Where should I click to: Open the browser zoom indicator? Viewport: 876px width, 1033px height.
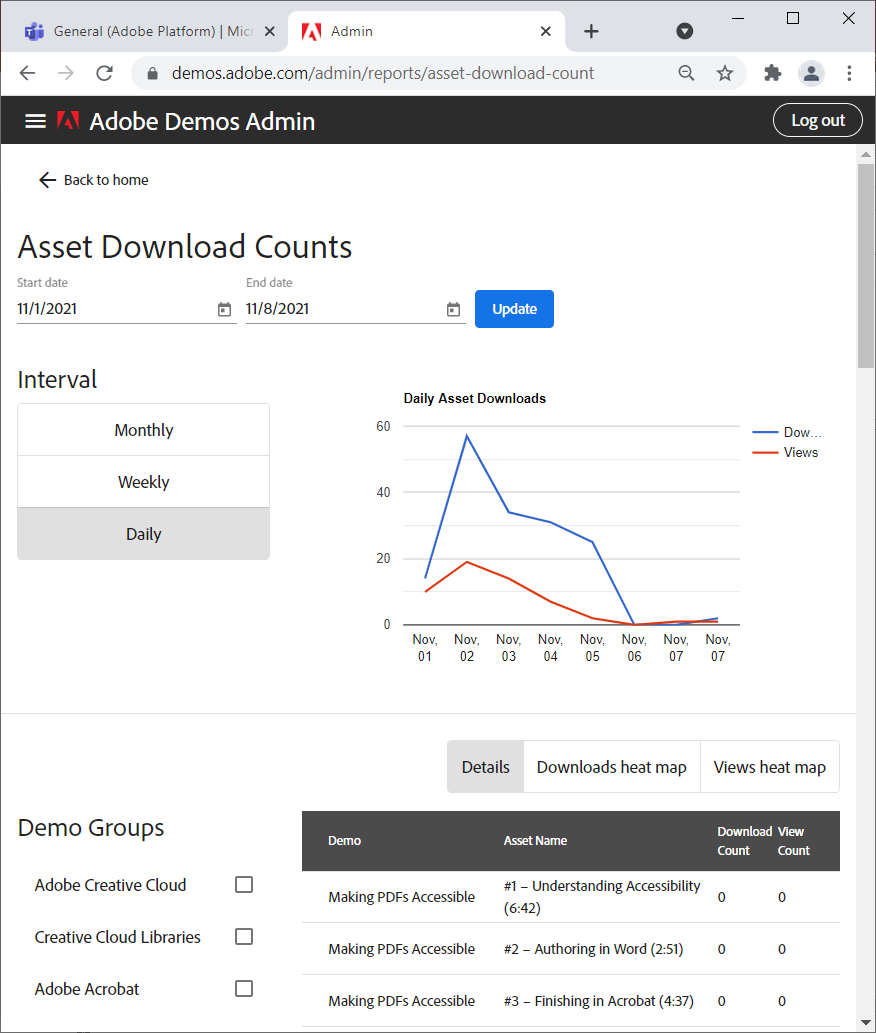click(x=686, y=73)
